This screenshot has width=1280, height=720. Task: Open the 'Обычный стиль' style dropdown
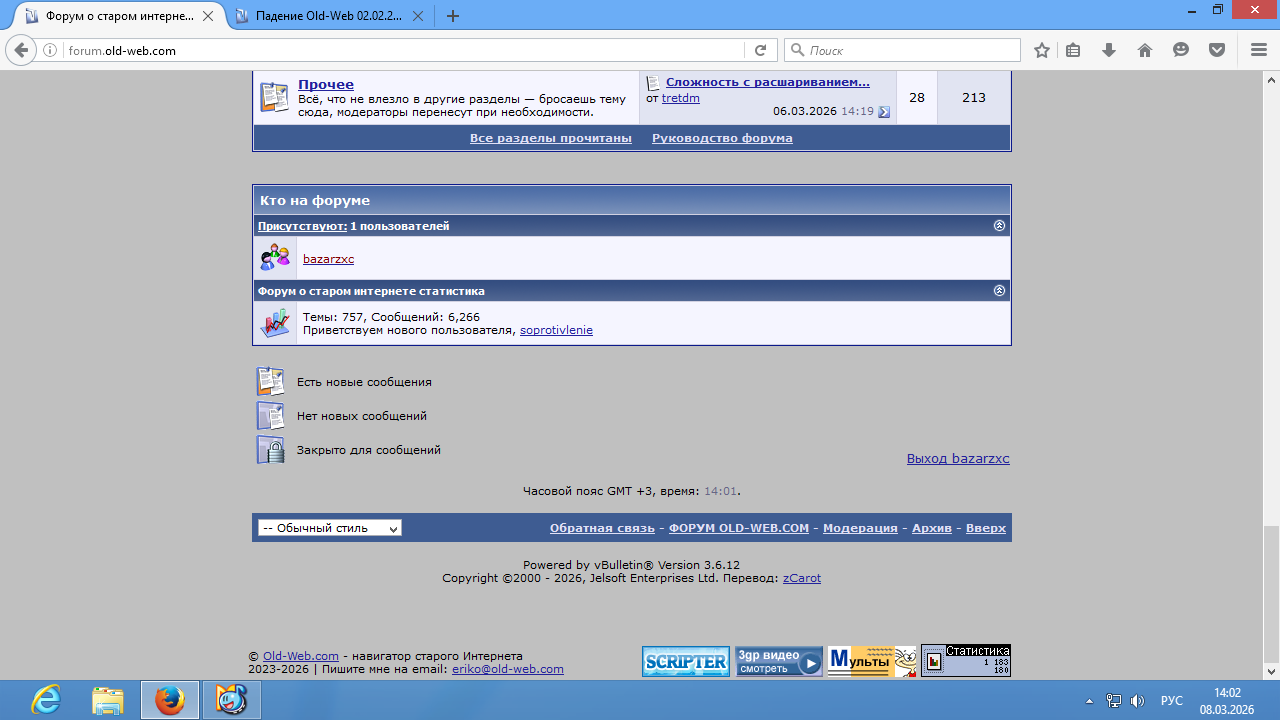pyautogui.click(x=330, y=528)
